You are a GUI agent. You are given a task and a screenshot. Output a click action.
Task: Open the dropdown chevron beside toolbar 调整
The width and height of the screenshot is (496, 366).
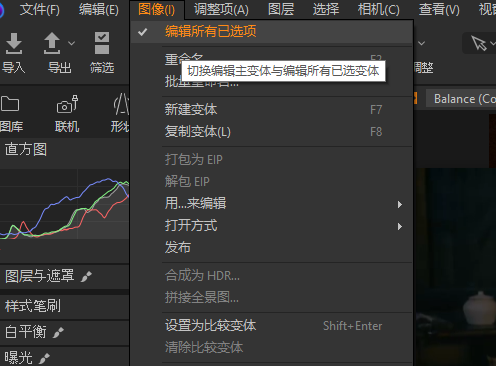click(421, 43)
